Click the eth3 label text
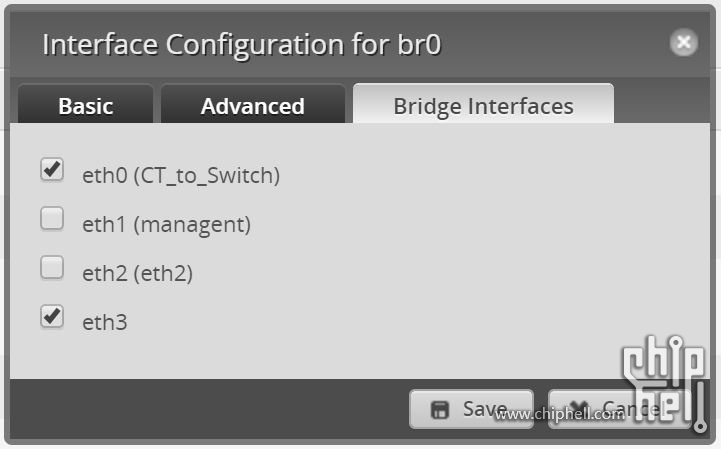This screenshot has width=721, height=449. (105, 323)
